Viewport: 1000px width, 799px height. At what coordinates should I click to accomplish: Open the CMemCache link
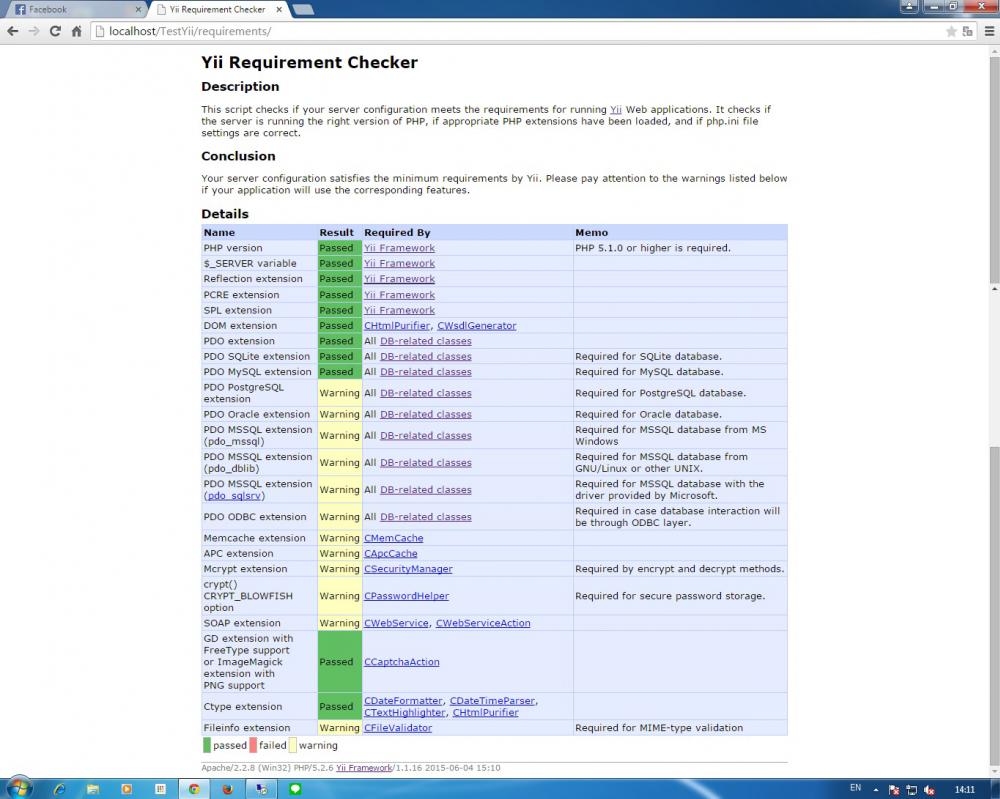[x=393, y=538]
